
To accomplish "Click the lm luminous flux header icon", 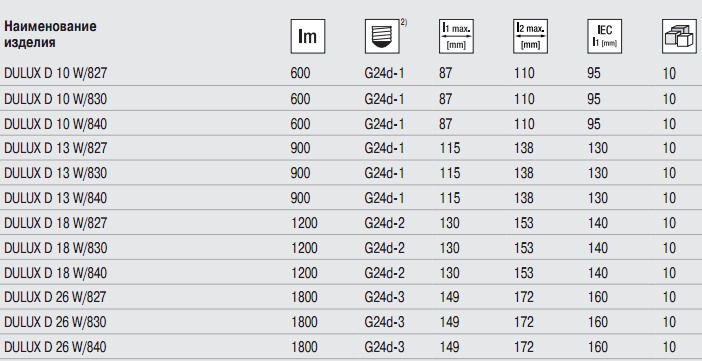I will [x=308, y=36].
